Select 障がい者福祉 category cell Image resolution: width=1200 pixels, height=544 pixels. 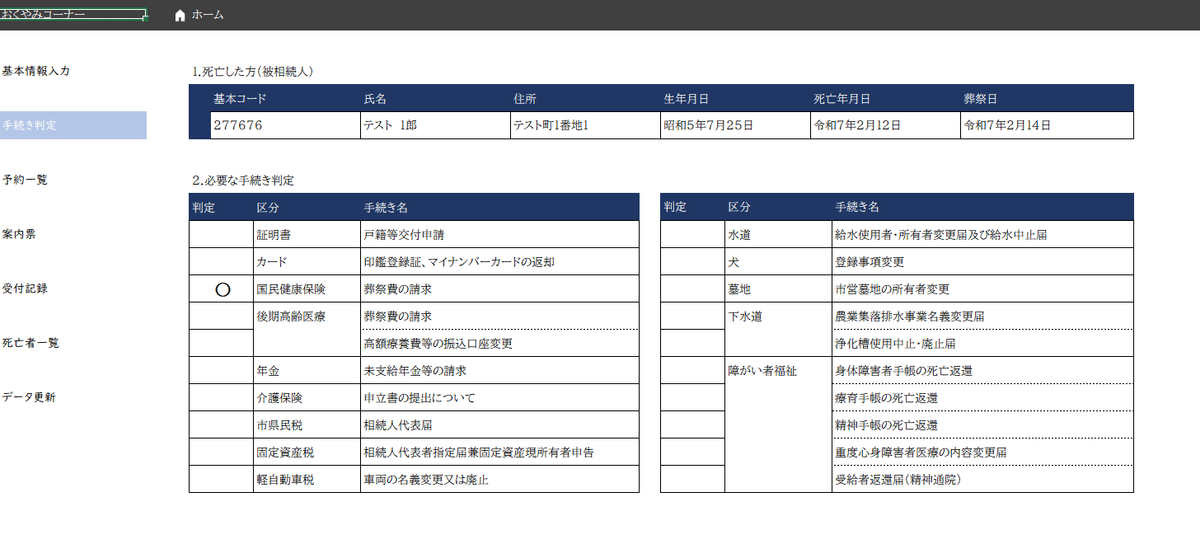(x=777, y=424)
